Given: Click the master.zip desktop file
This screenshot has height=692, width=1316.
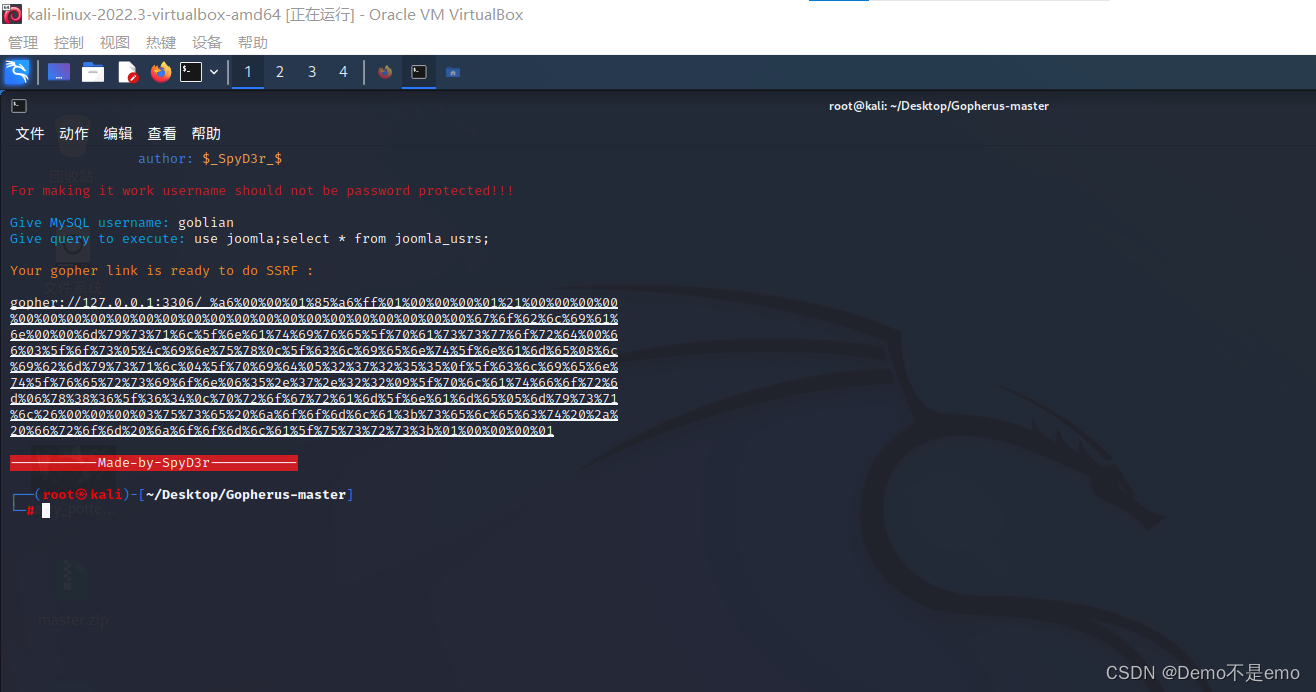Looking at the screenshot, I should pos(73,593).
